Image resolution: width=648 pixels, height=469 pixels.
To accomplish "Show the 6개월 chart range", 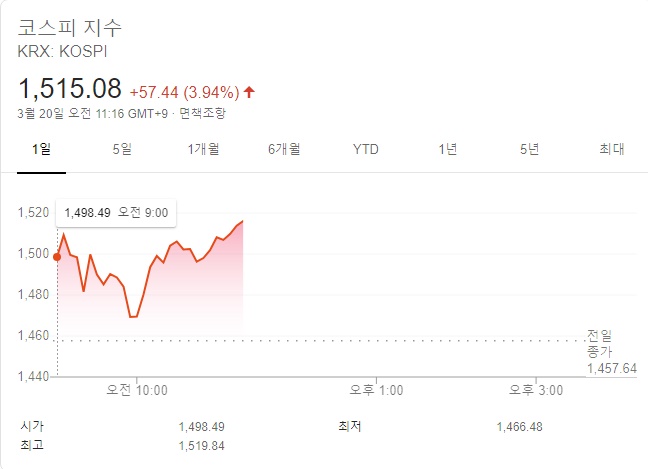I will 284,149.
